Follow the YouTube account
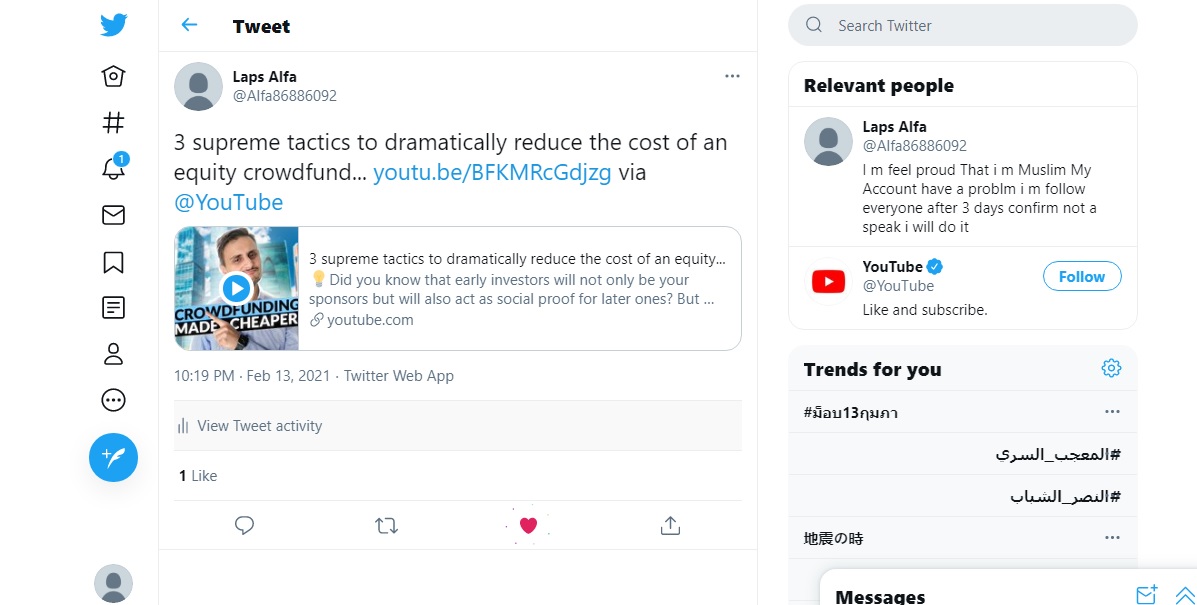Image resolution: width=1197 pixels, height=605 pixels. click(x=1082, y=276)
